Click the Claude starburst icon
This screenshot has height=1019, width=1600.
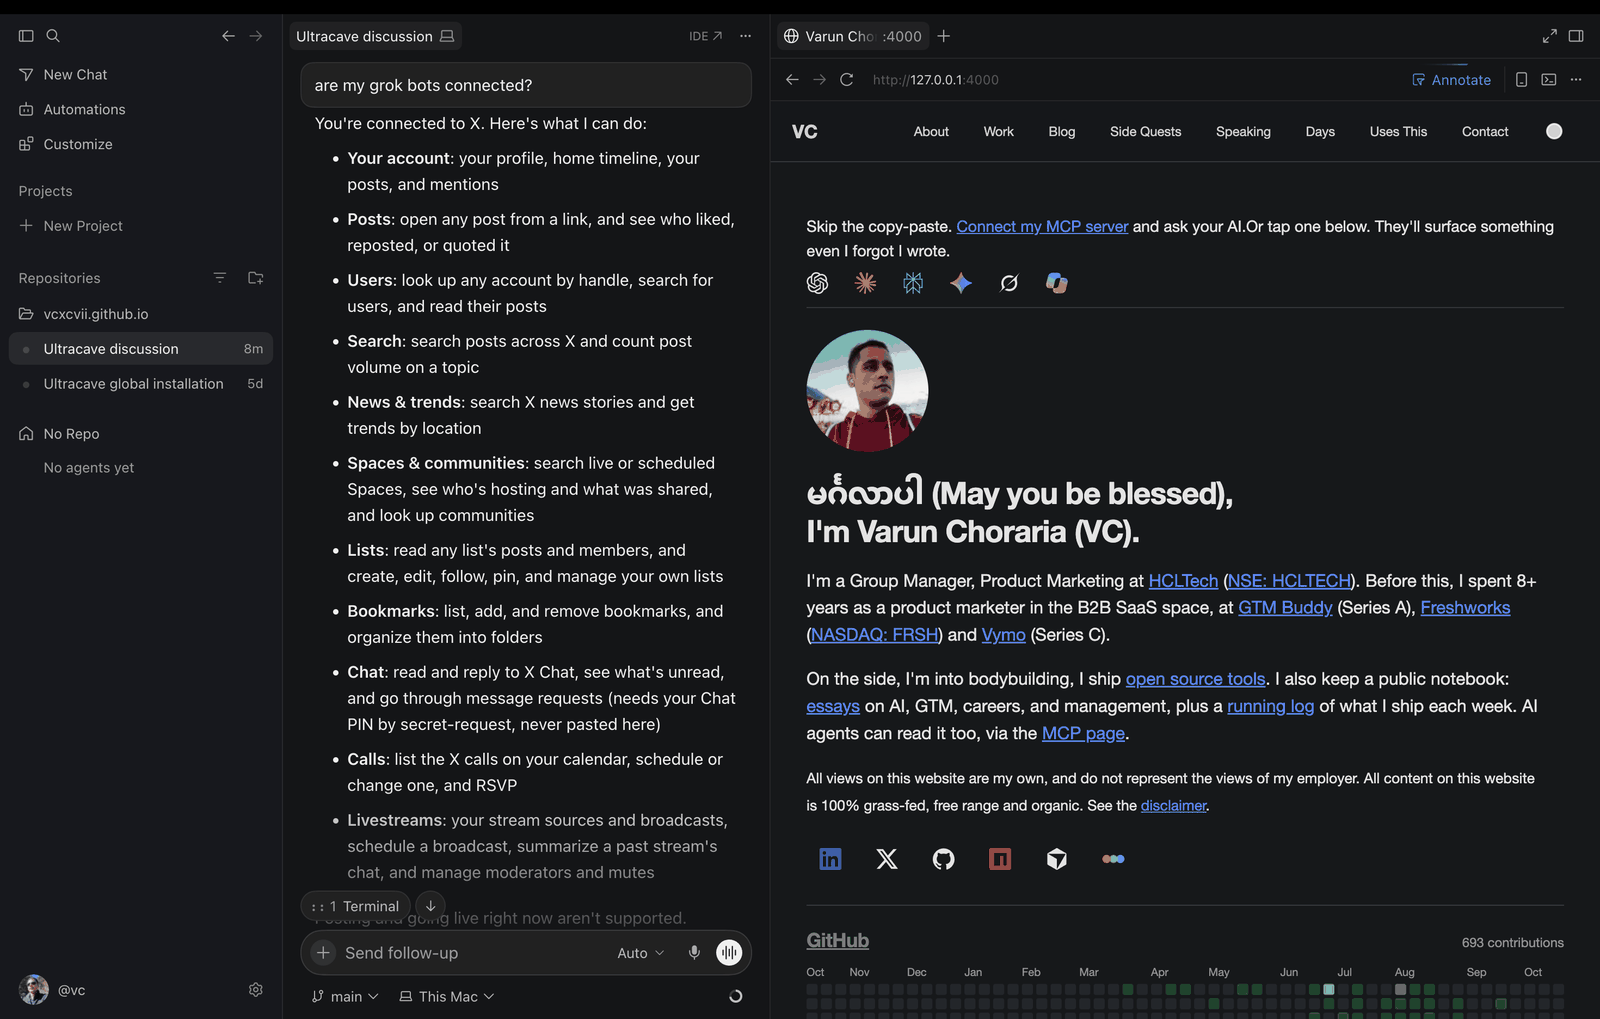coord(865,283)
